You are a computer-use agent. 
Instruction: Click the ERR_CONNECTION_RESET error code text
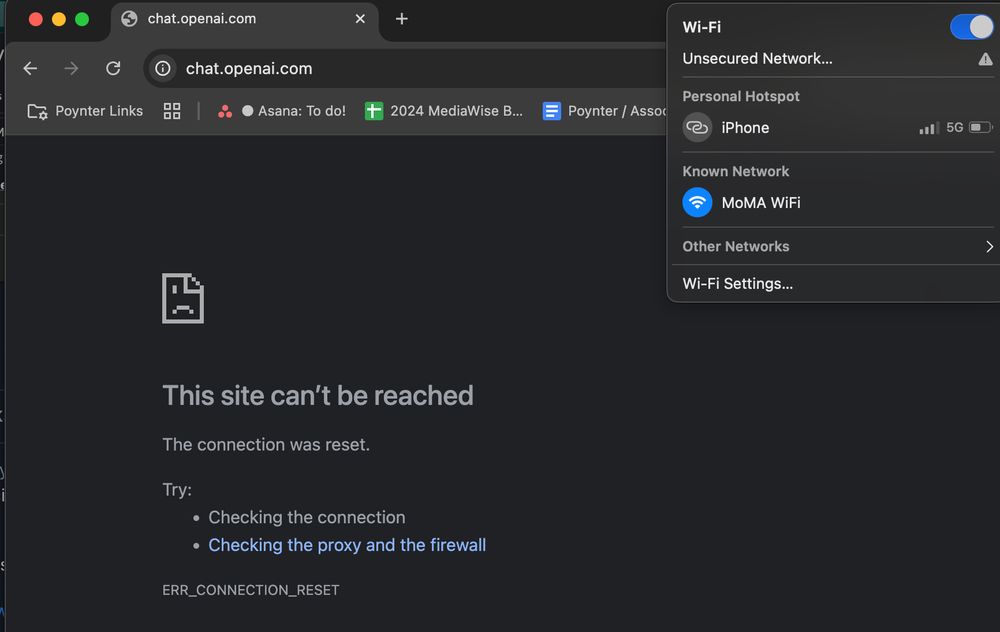[251, 591]
